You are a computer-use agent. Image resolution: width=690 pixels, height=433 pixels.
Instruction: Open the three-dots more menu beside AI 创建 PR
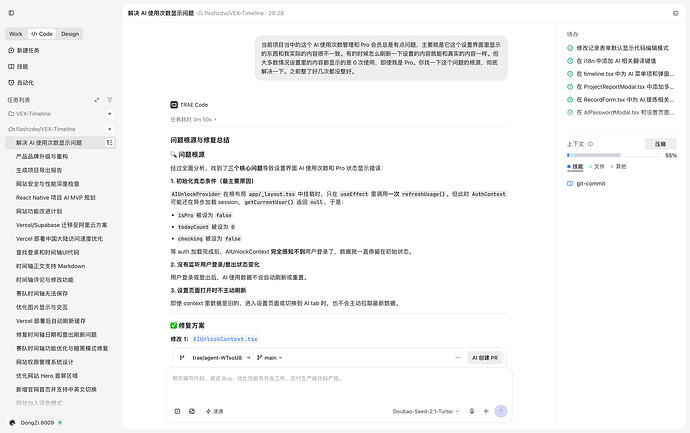click(x=458, y=358)
